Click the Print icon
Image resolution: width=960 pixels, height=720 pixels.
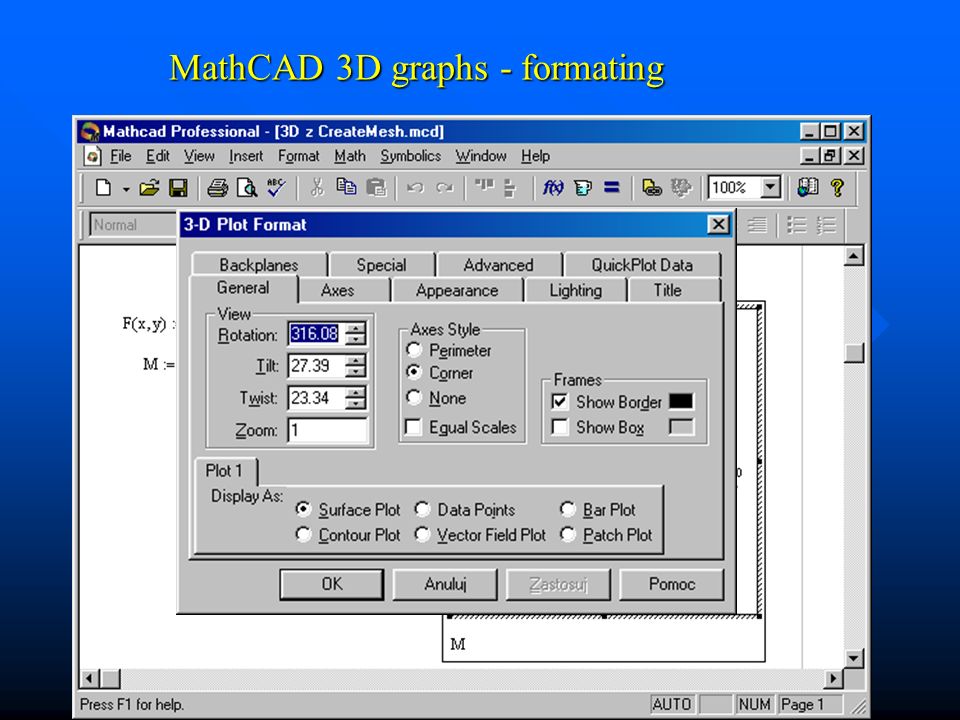pos(217,187)
